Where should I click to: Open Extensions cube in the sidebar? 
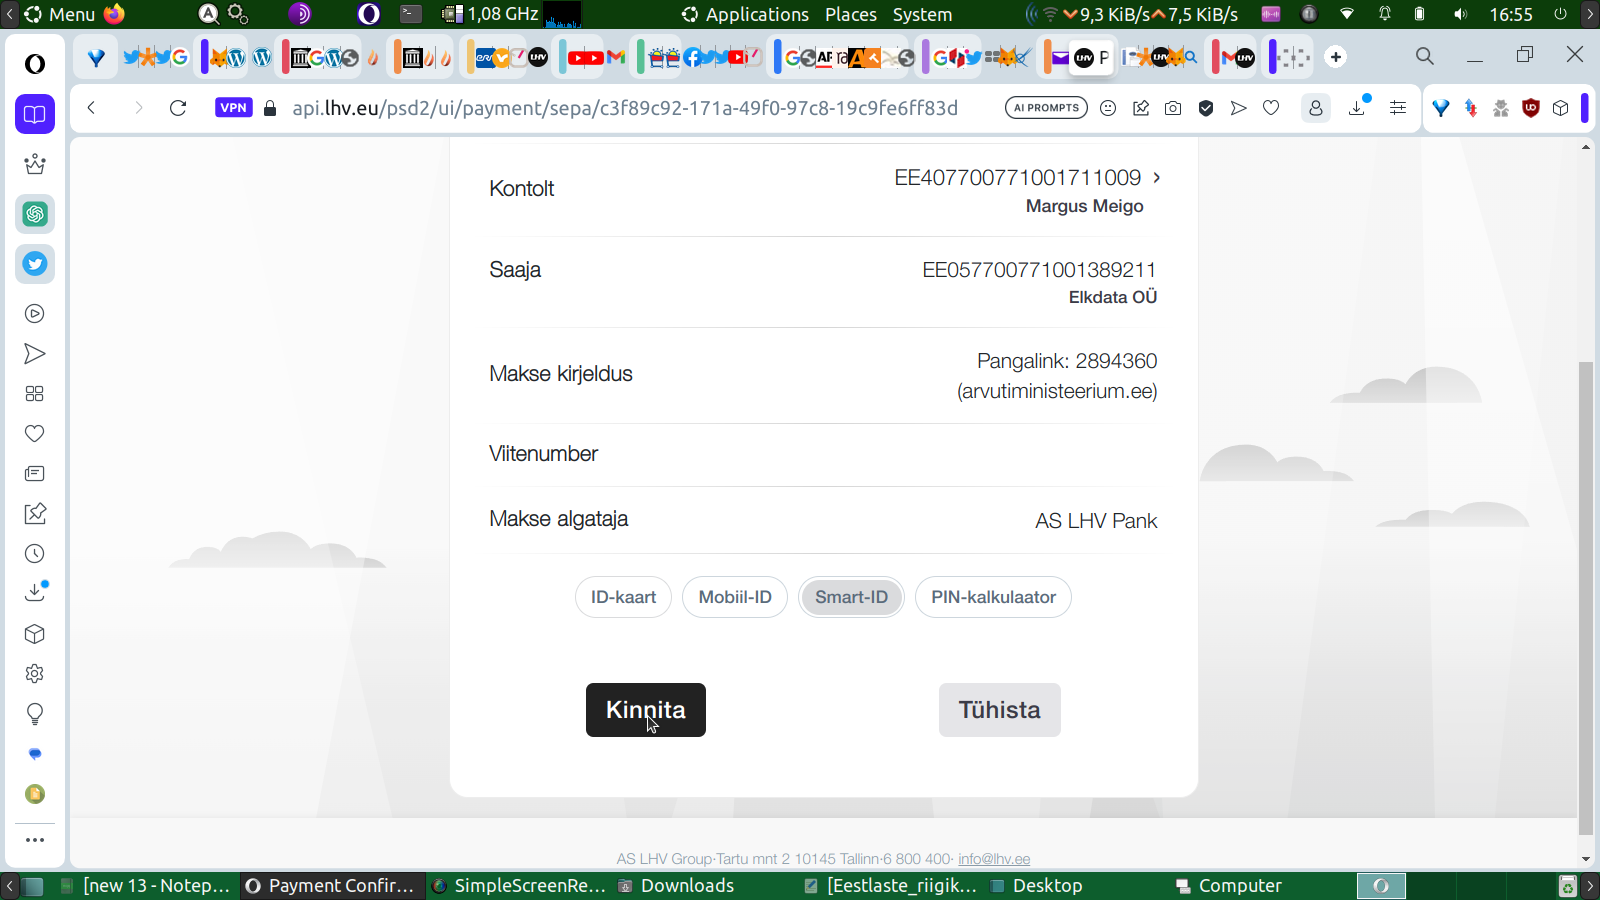click(x=35, y=634)
